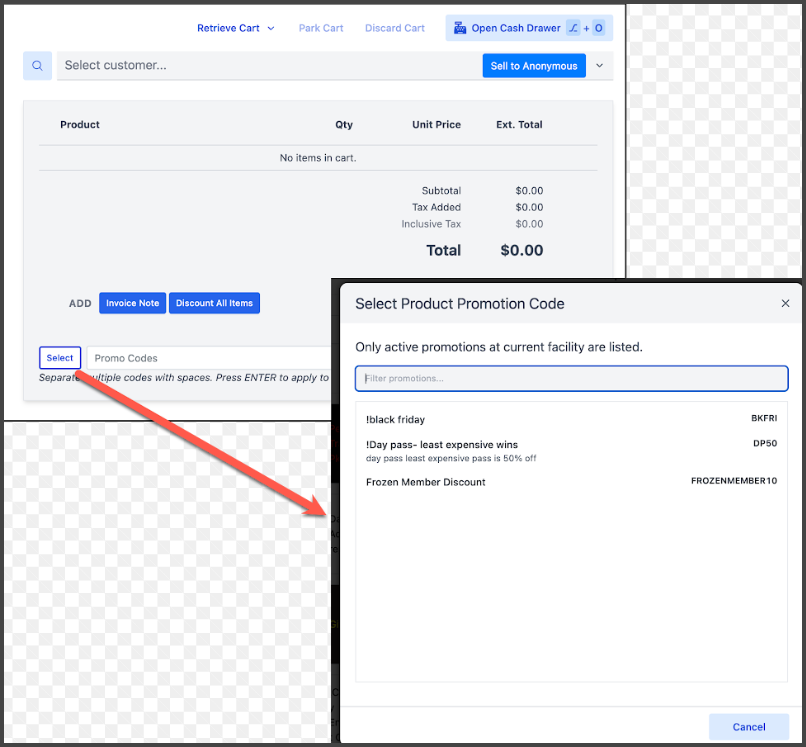This screenshot has height=747, width=806.
Task: Focus the Filter promotions search box
Action: pos(571,378)
